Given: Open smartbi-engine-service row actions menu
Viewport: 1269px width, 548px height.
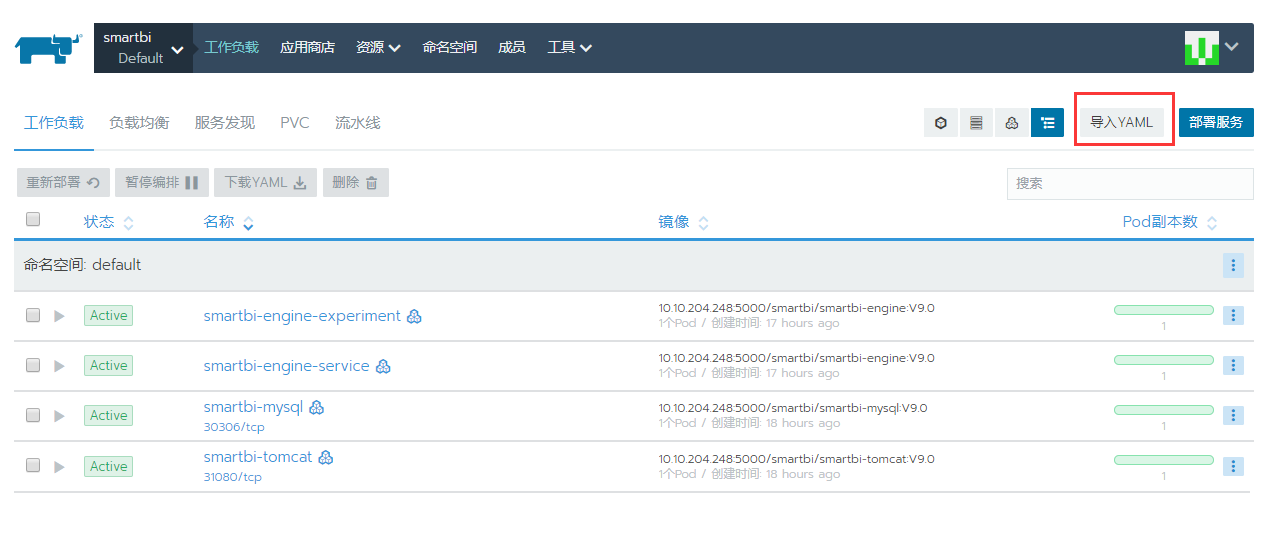Looking at the screenshot, I should (1233, 365).
